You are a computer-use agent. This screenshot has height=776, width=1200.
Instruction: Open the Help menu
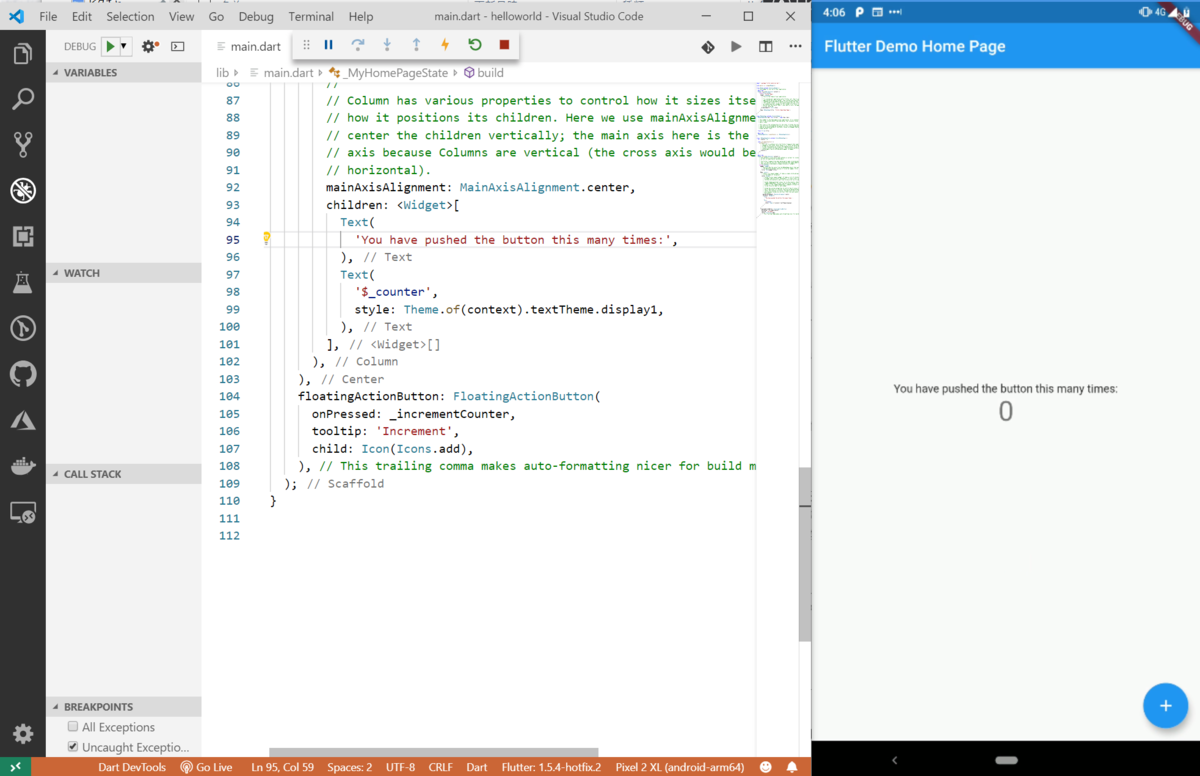(361, 16)
